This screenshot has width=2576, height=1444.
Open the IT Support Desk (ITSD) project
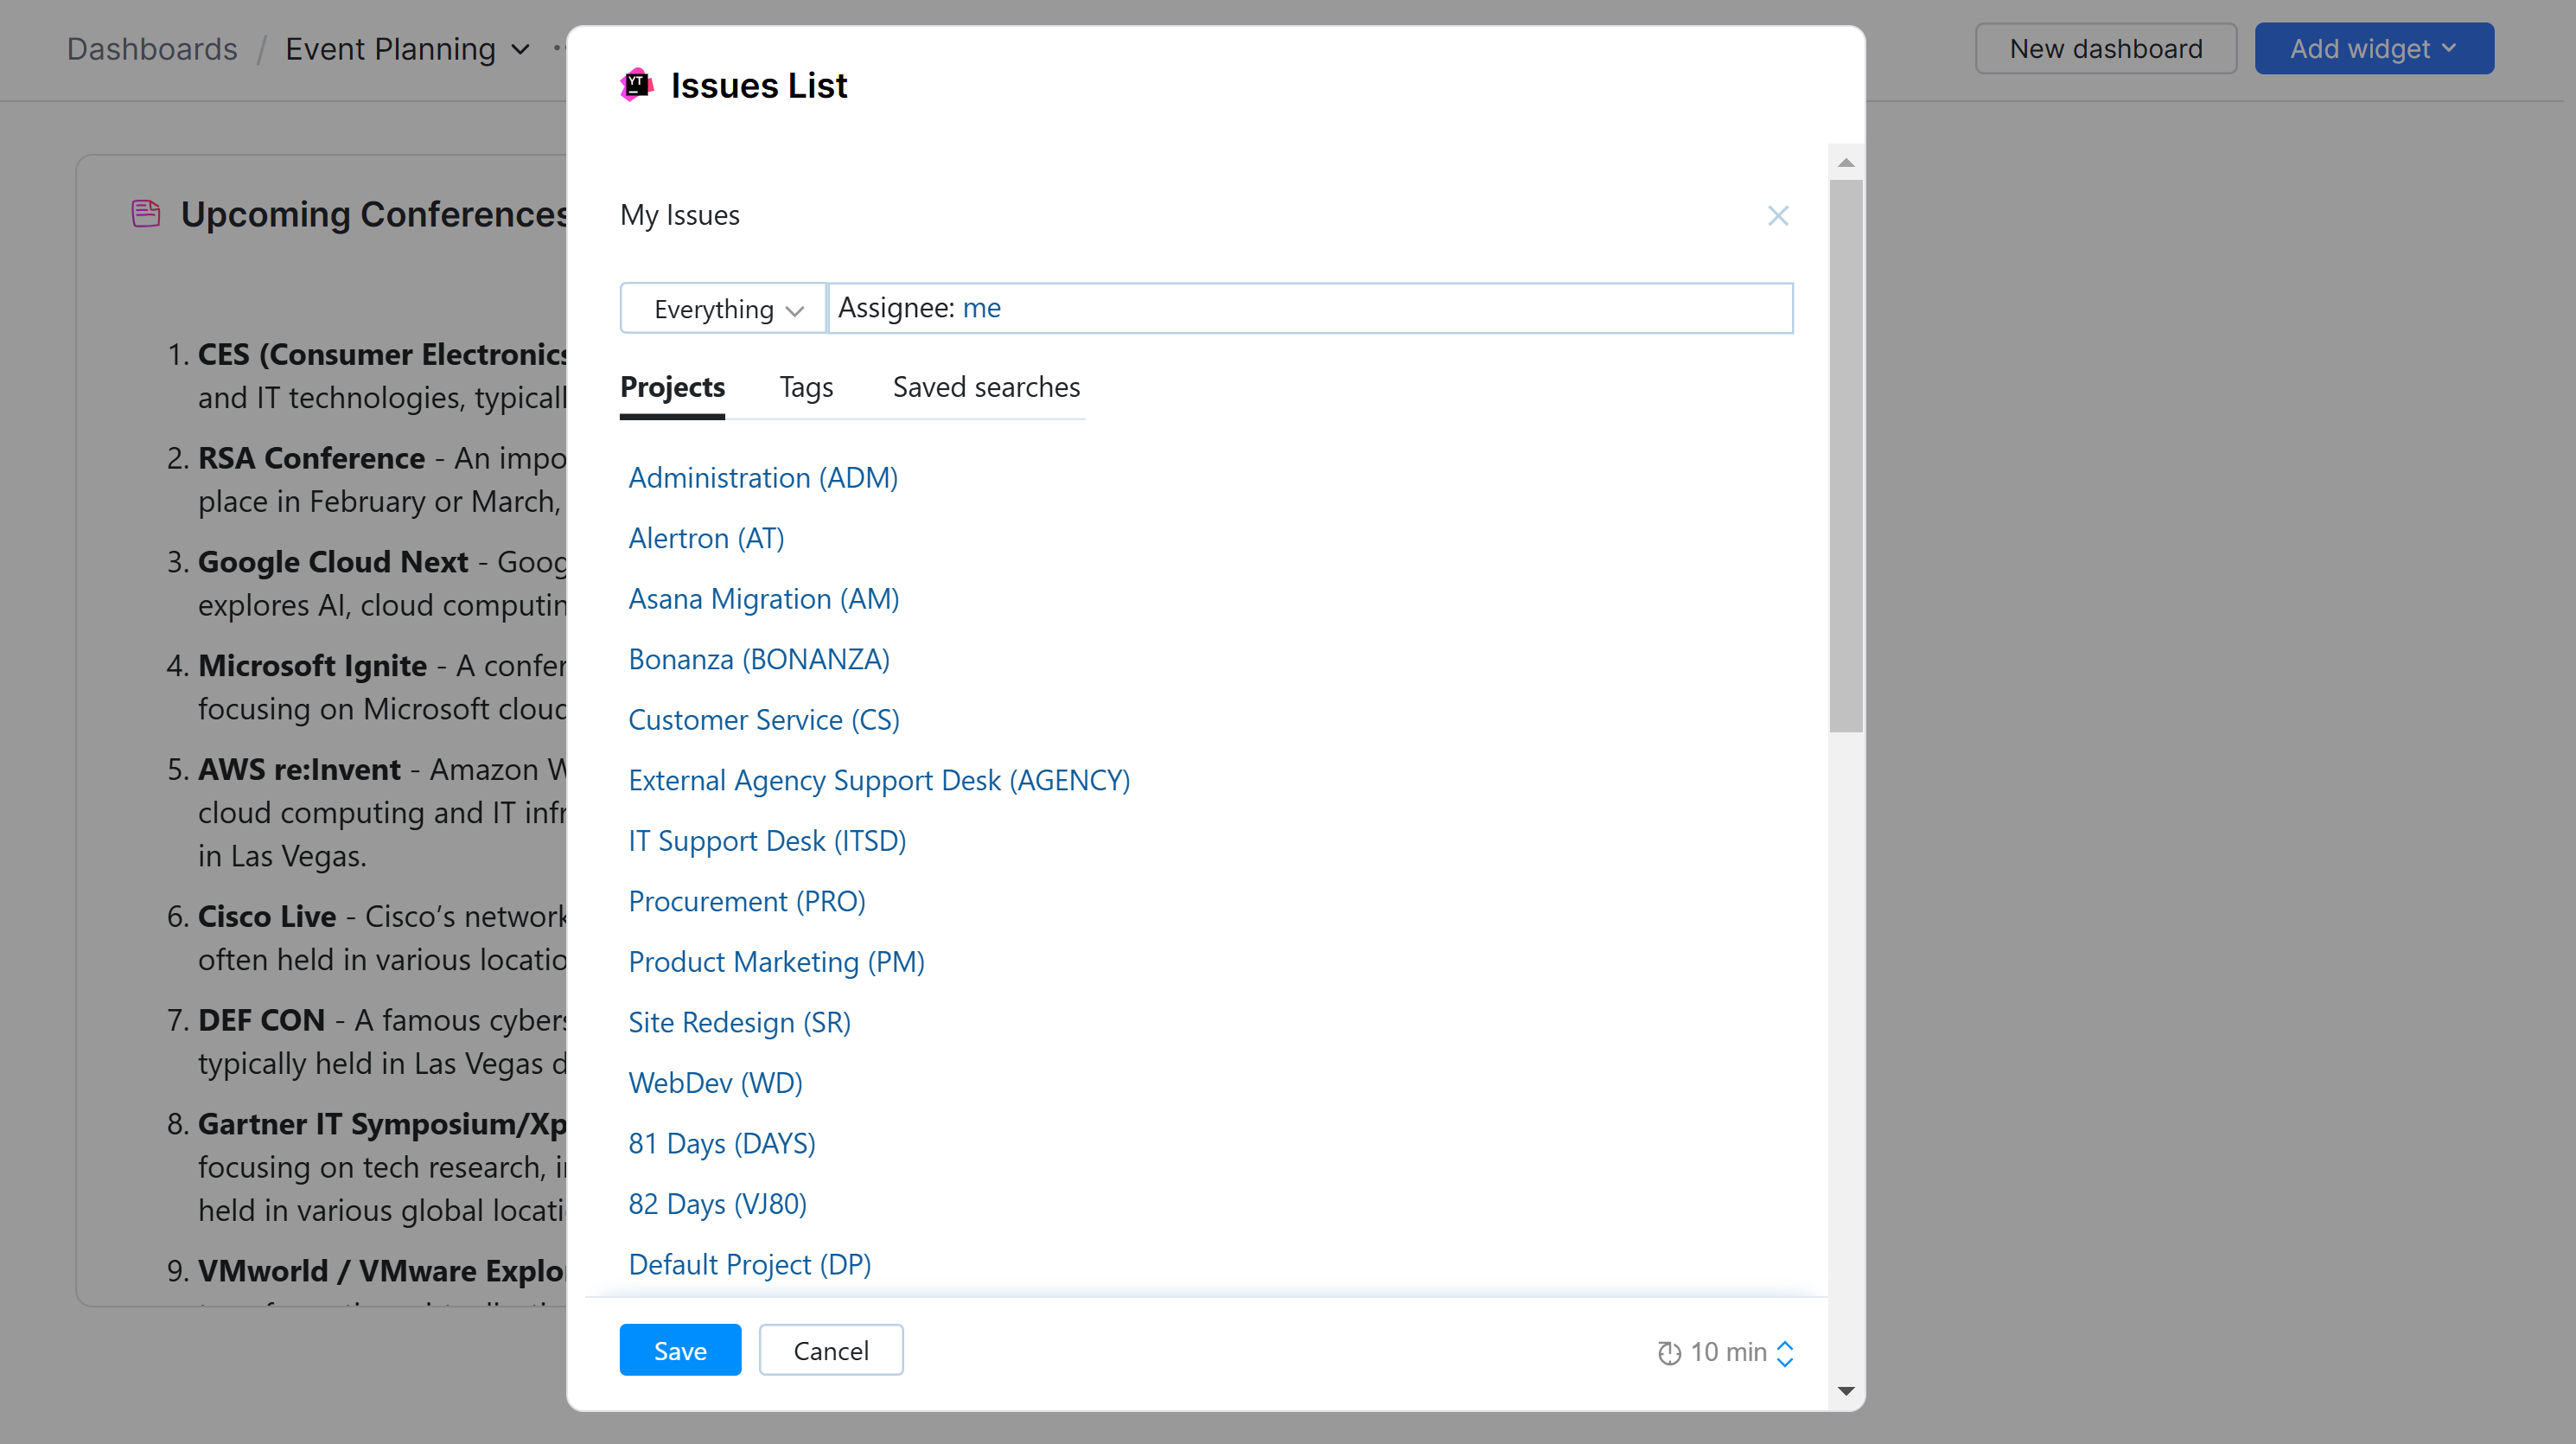[x=766, y=840]
